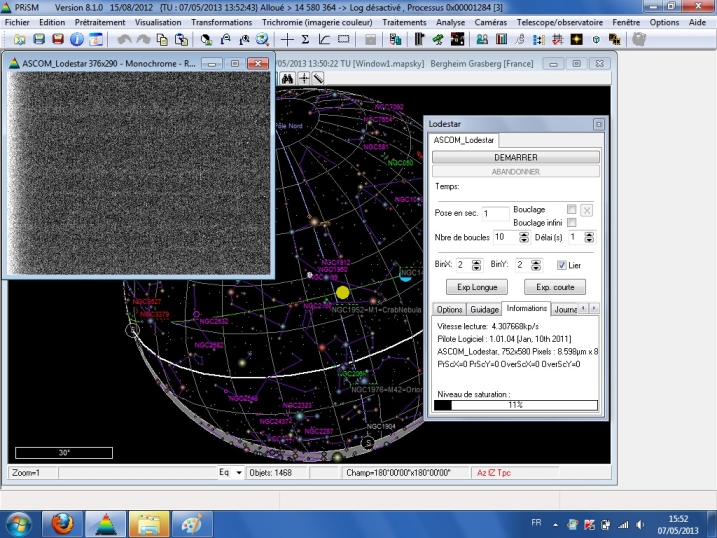Click the blue floppy disk save icon

coord(39,39)
